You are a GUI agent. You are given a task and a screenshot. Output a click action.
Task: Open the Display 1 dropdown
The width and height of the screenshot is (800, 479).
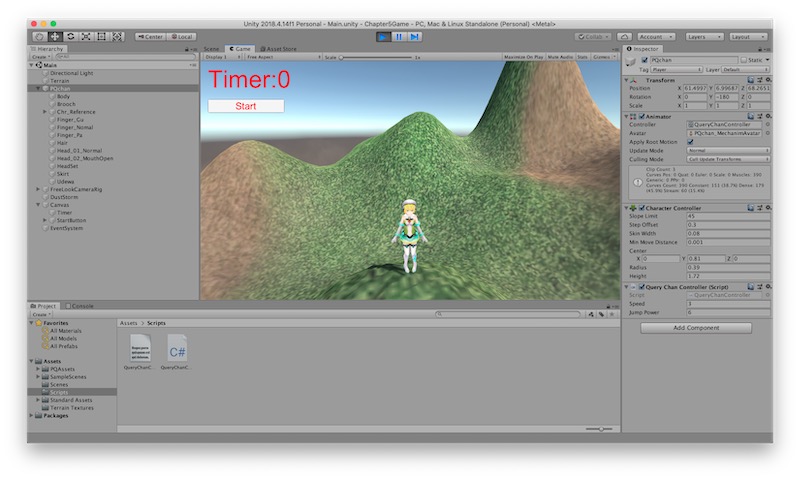222,57
